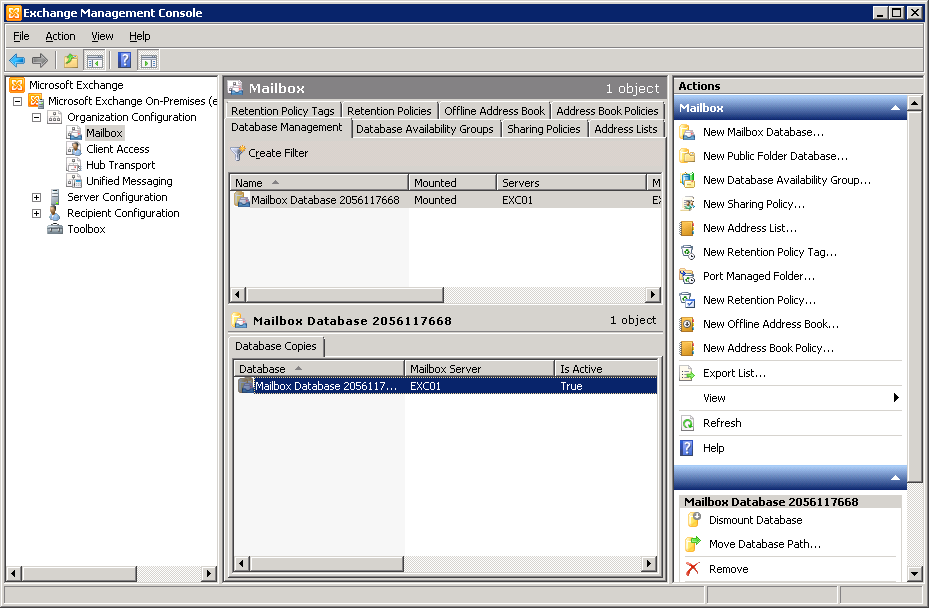Switch to the Retention Policy Tags tab
The image size is (929, 608).
pyautogui.click(x=283, y=111)
